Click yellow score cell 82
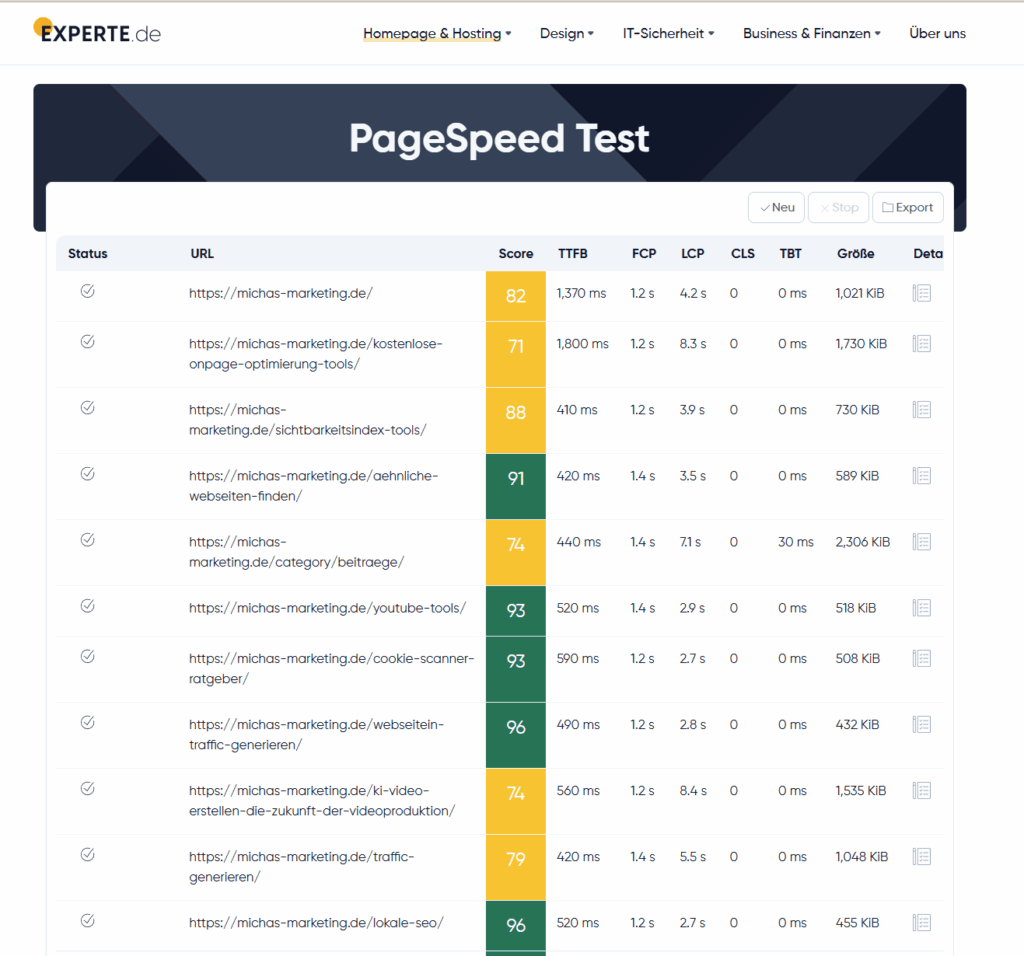This screenshot has height=956, width=1024. [516, 296]
